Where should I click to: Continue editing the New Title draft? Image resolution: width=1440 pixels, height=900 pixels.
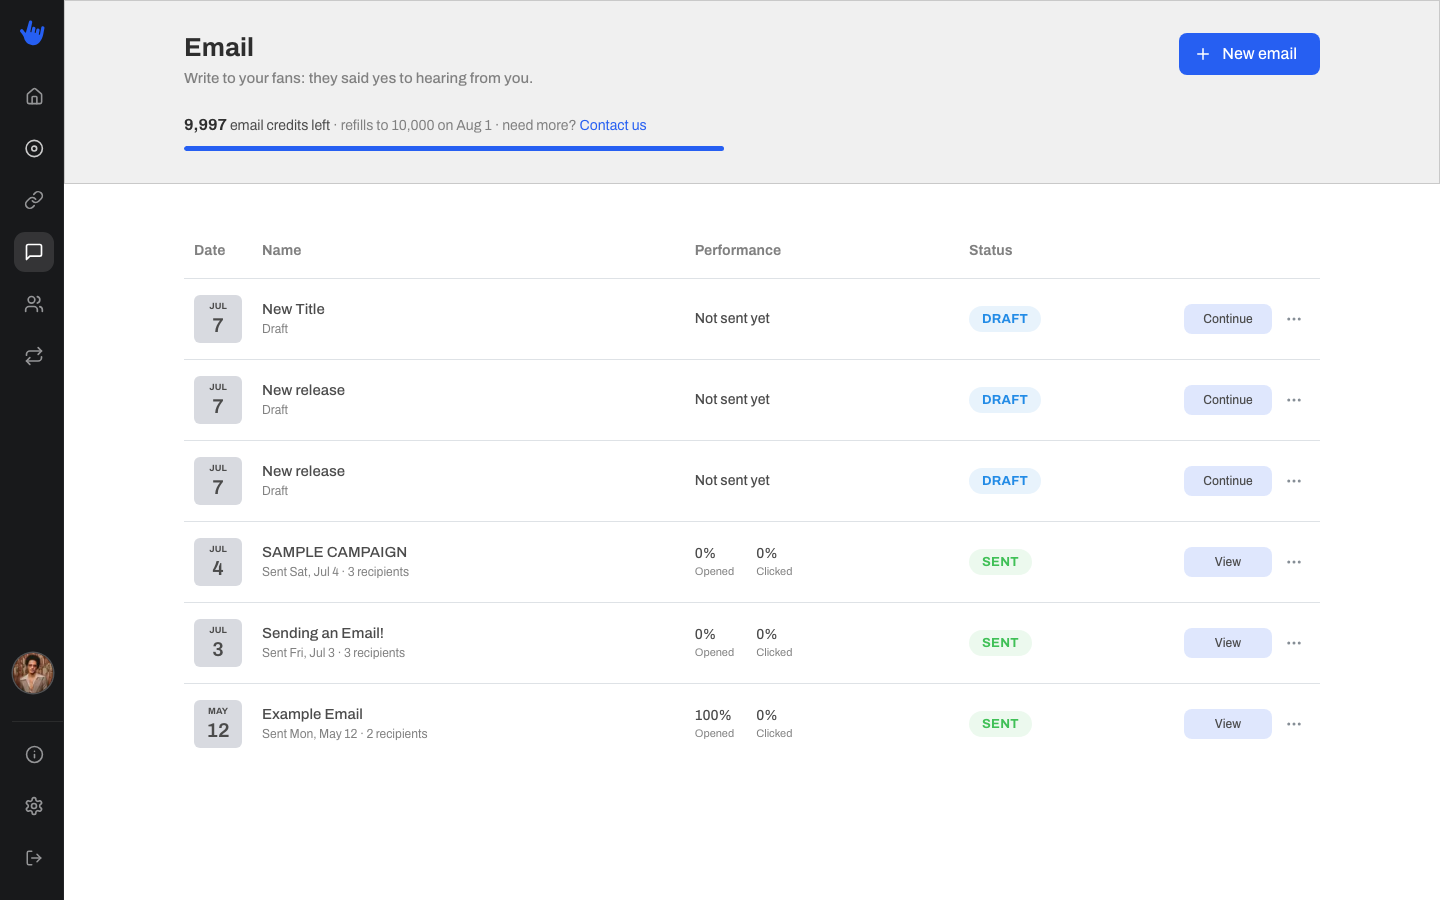click(x=1228, y=319)
